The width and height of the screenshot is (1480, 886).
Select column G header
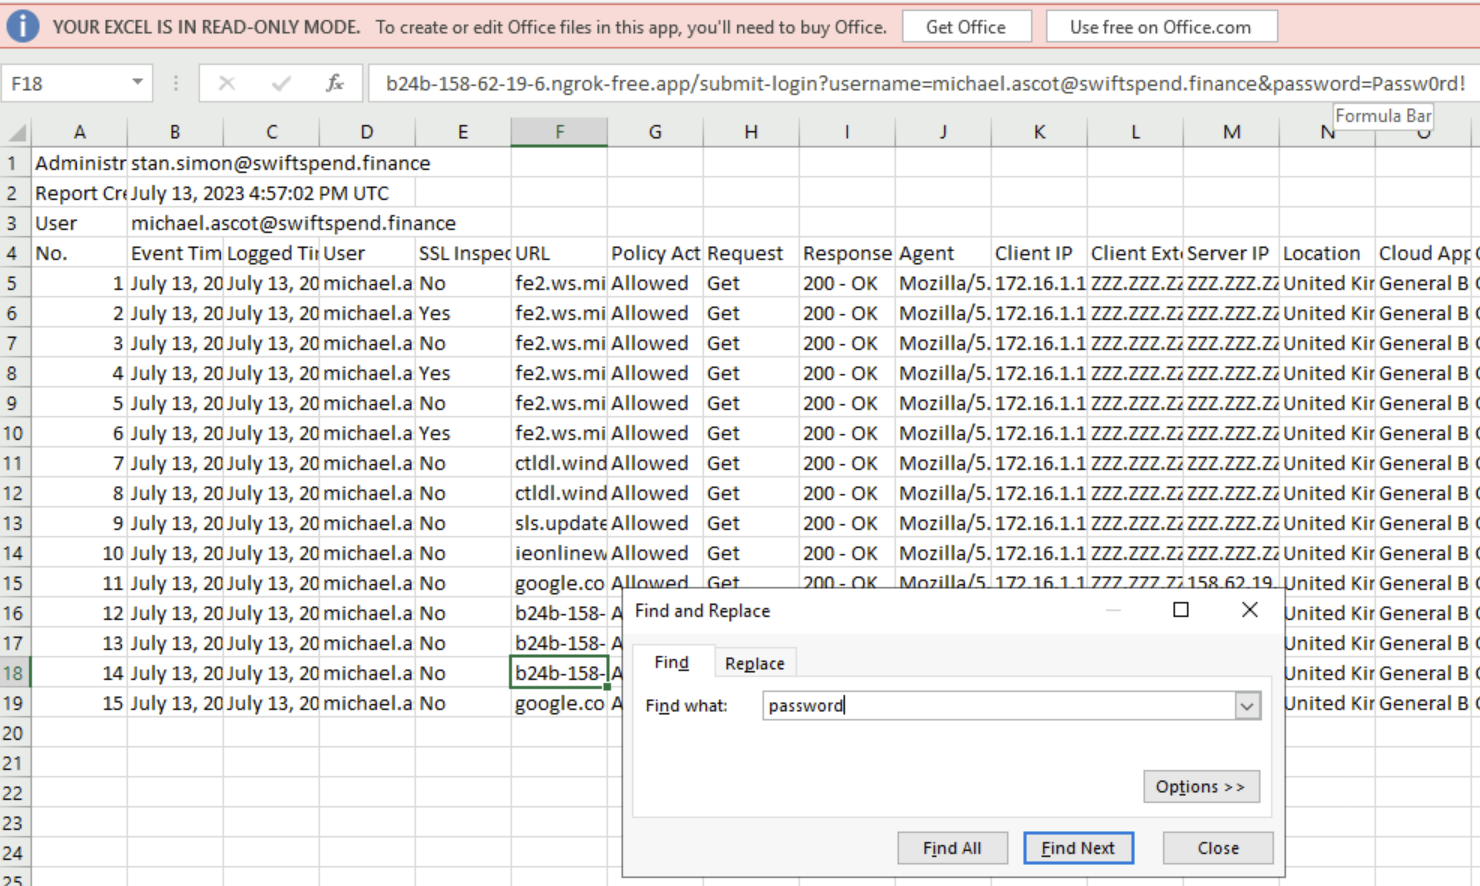(x=655, y=132)
